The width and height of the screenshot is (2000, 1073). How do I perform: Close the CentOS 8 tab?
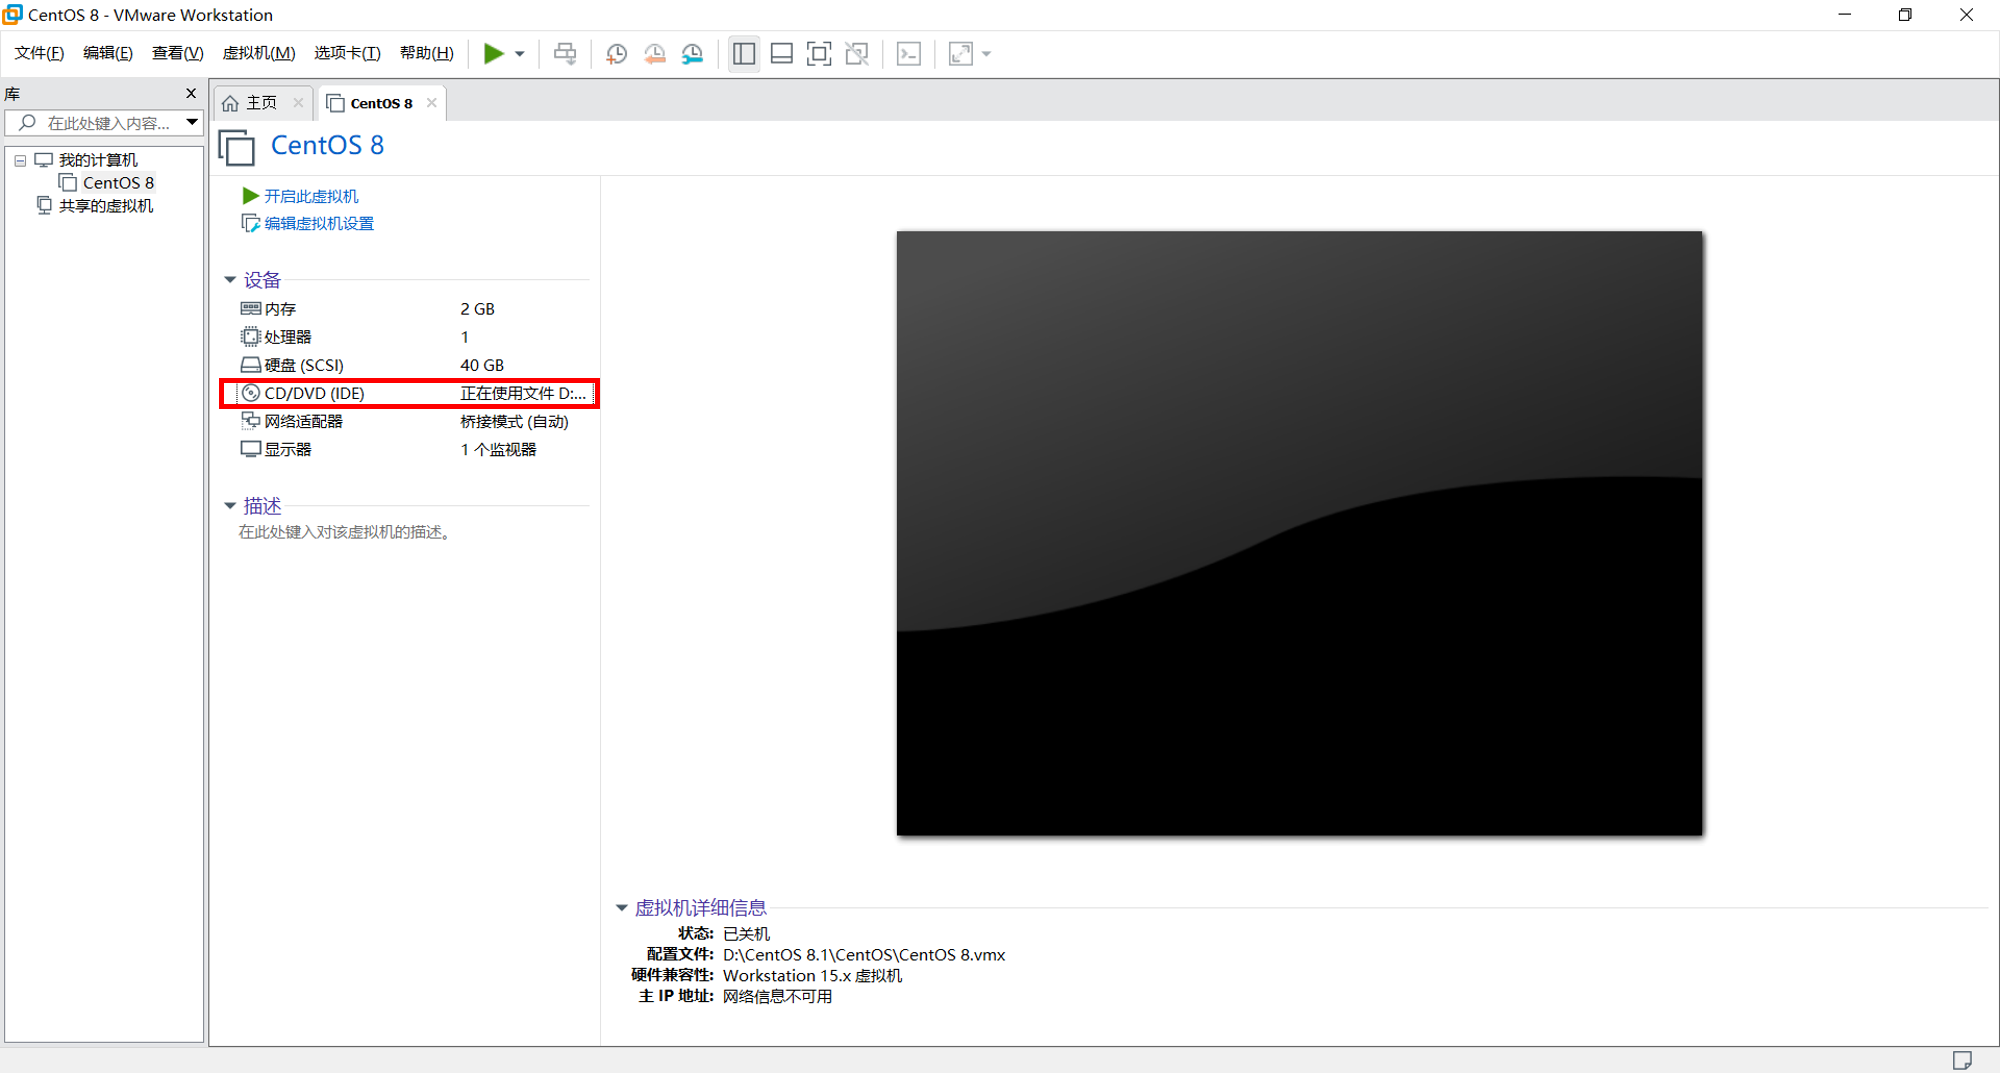432,103
